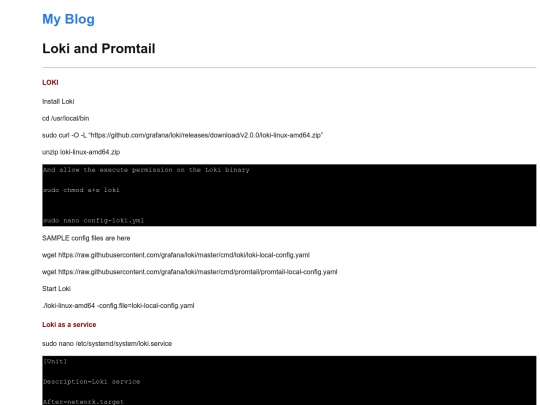Image resolution: width=540 pixels, height=405 pixels.
Task: Click the Start Loki text line
Action: [x=56, y=289]
